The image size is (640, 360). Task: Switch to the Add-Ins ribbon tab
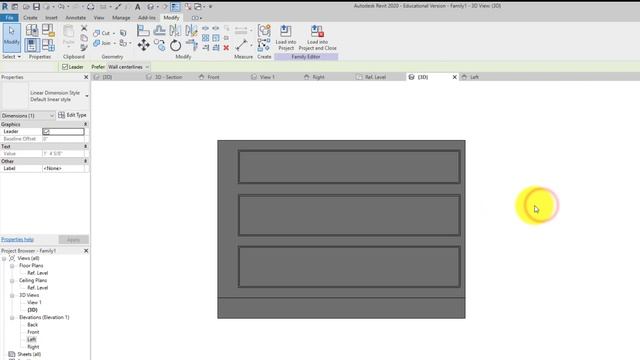[x=147, y=18]
